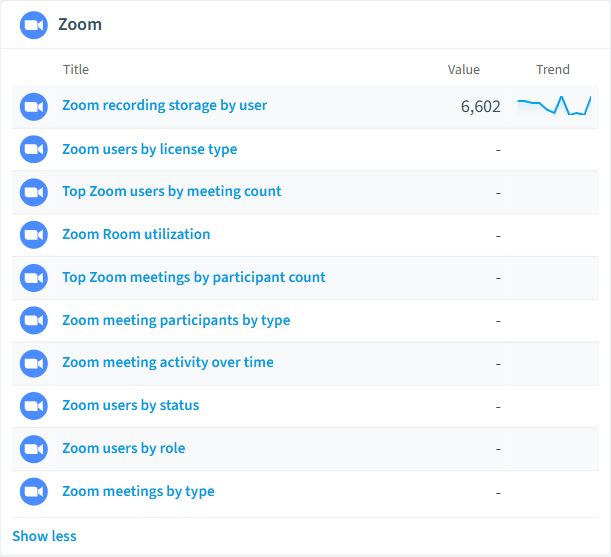Click the icon beside Zoom meeting participants by type
This screenshot has width=611, height=557.
point(34,320)
